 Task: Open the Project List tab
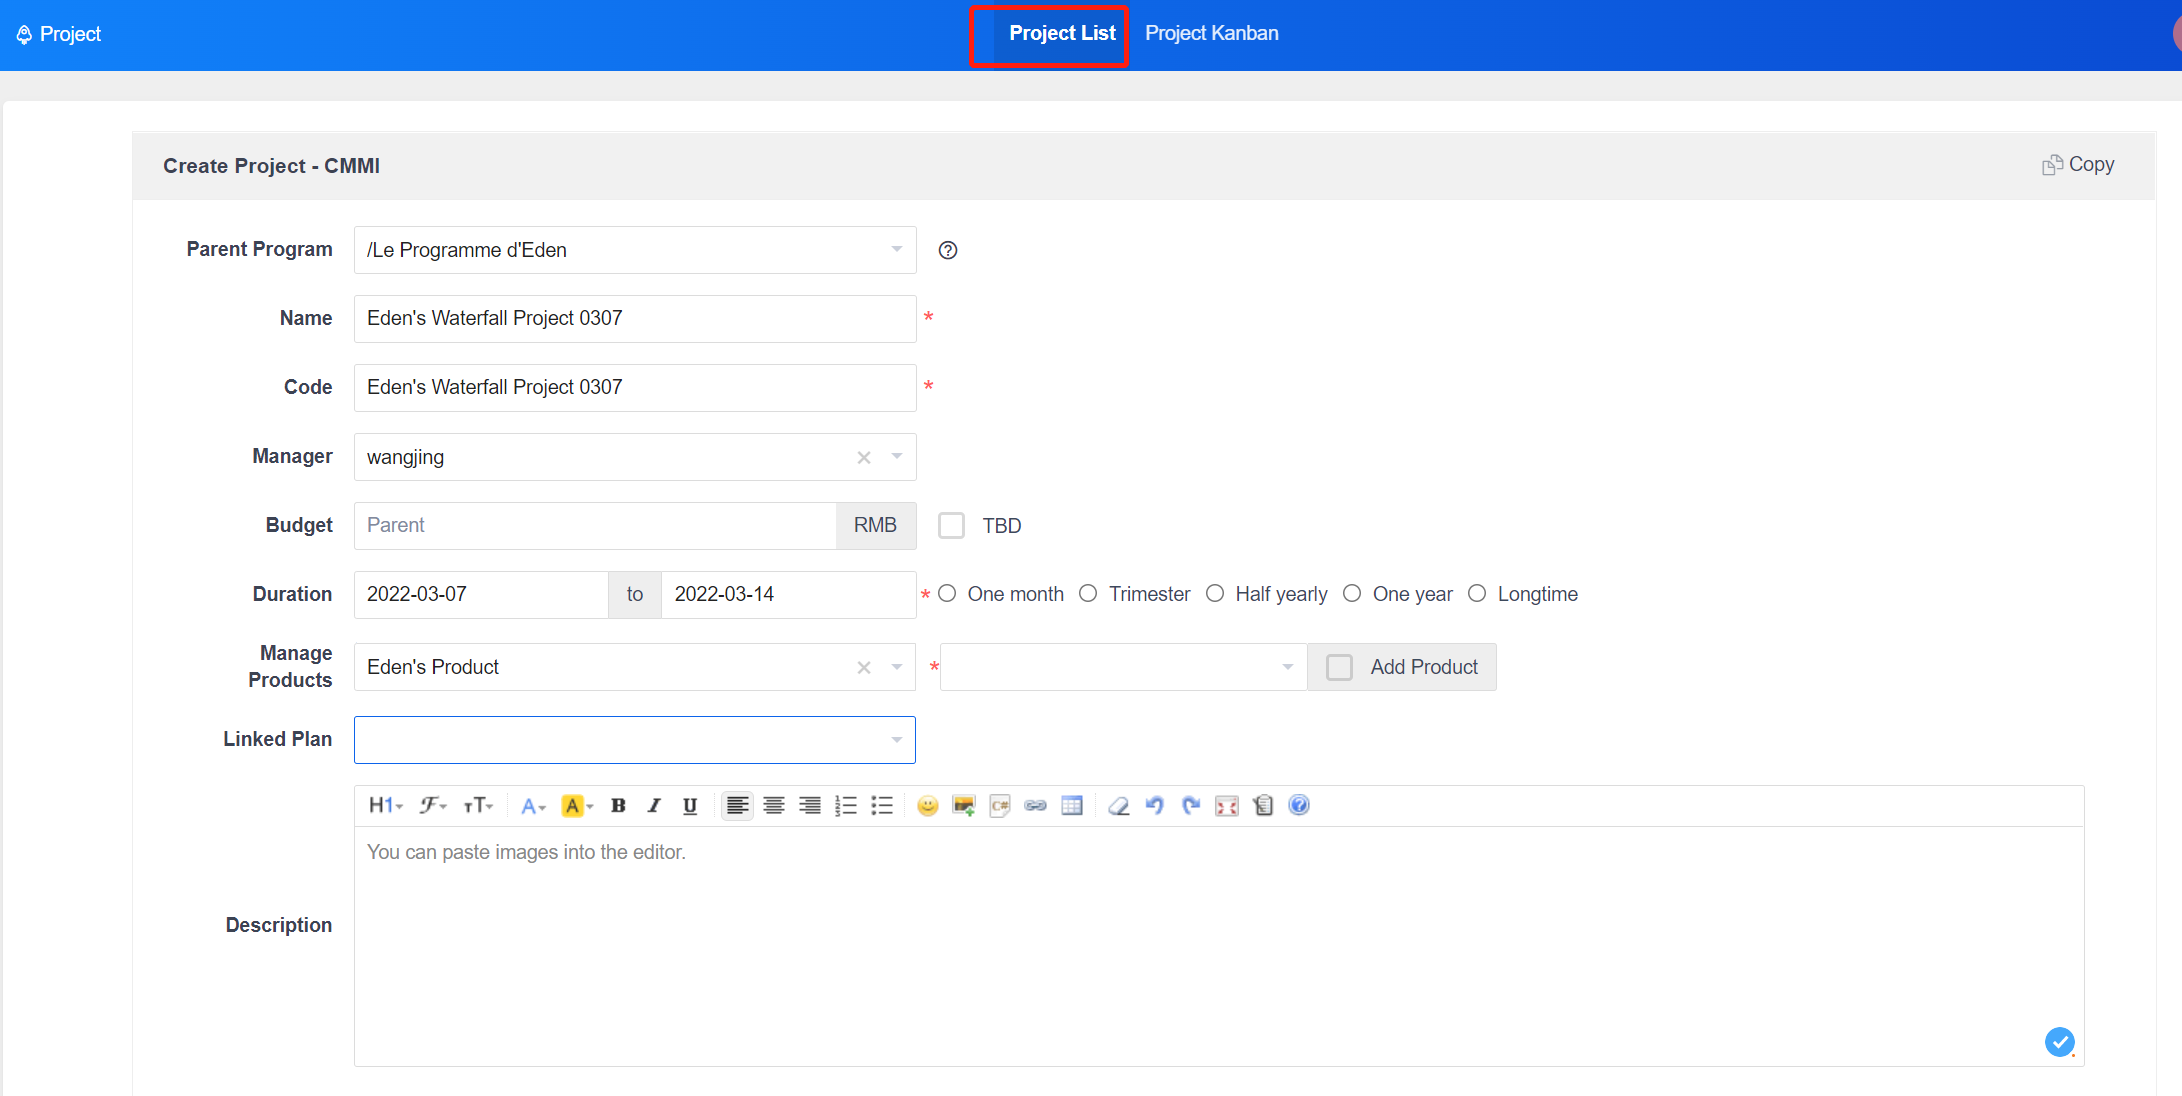tap(1061, 34)
